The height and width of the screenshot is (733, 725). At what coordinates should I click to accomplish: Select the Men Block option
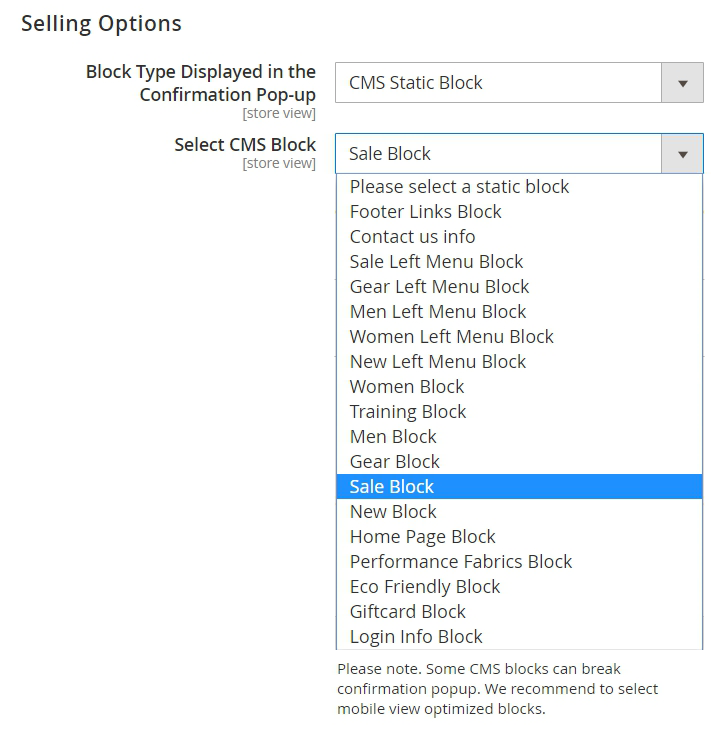[393, 437]
